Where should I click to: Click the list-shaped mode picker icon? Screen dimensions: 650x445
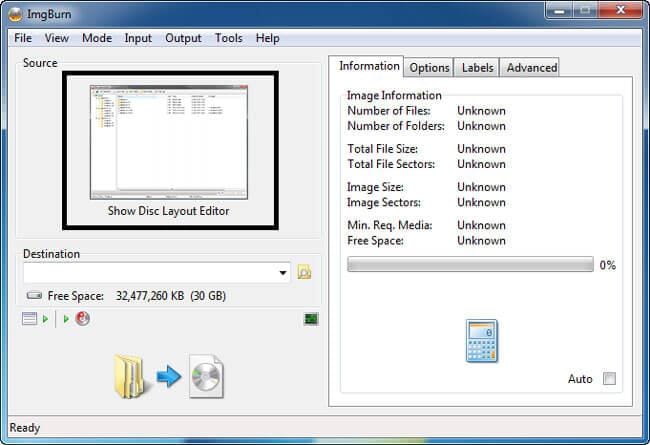(x=29, y=319)
